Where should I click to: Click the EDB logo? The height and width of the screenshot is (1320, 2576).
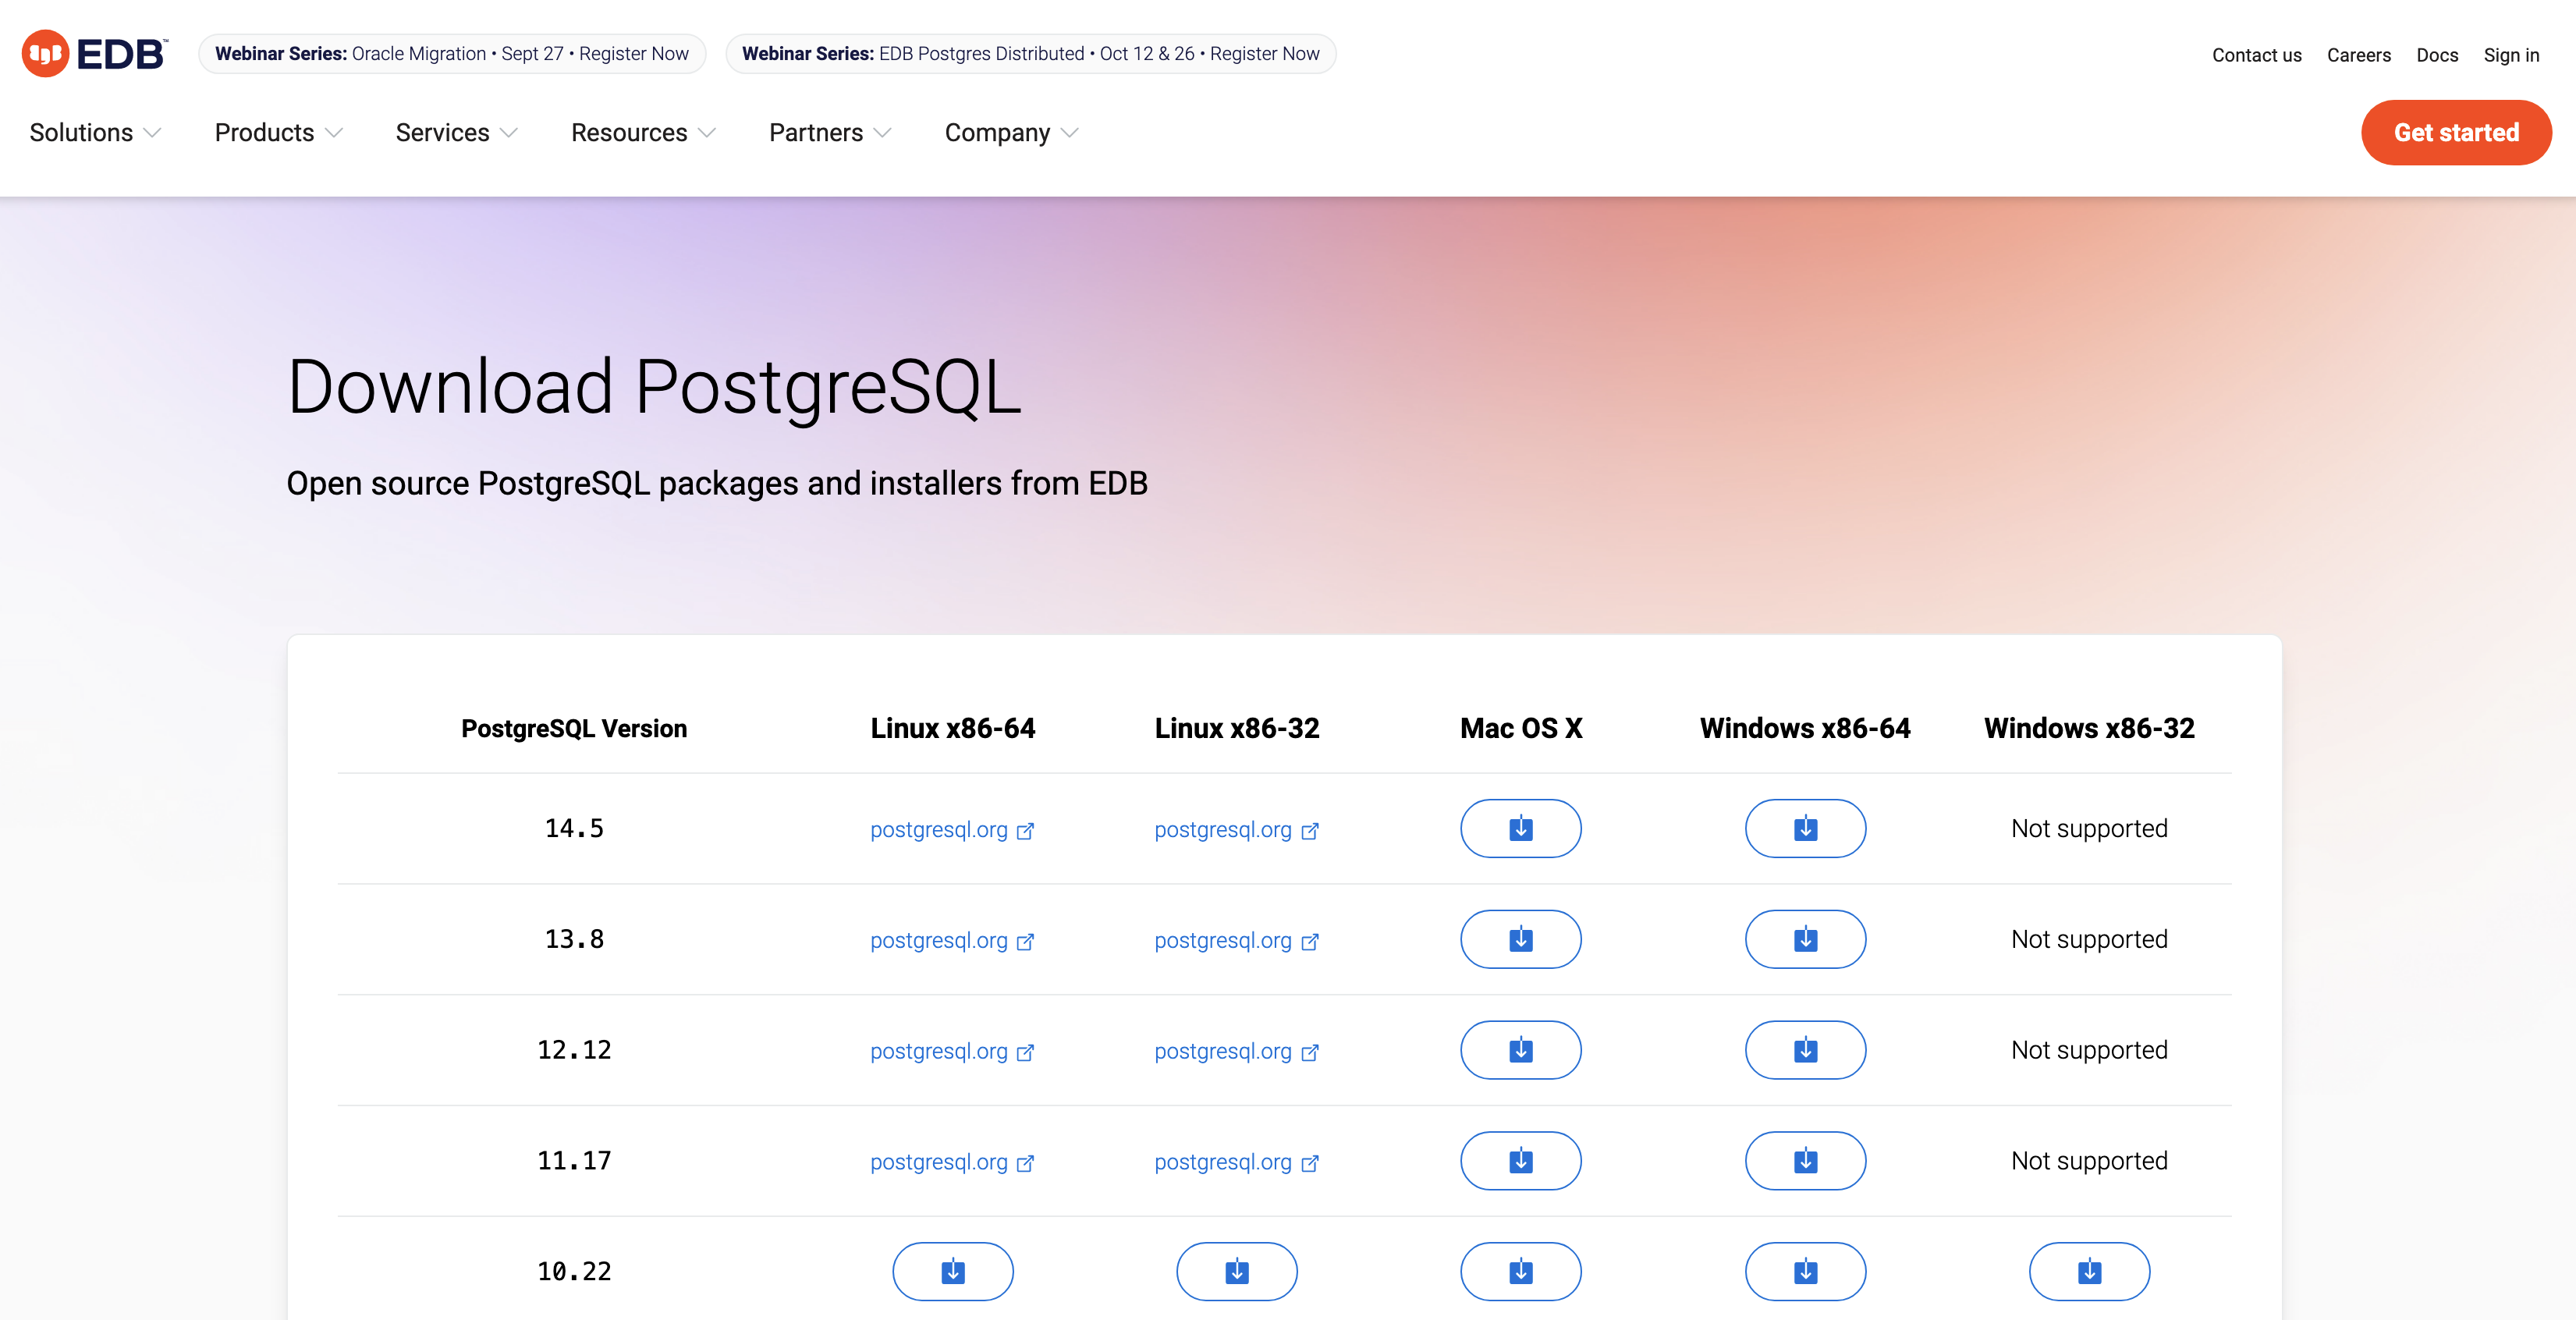pyautogui.click(x=95, y=53)
